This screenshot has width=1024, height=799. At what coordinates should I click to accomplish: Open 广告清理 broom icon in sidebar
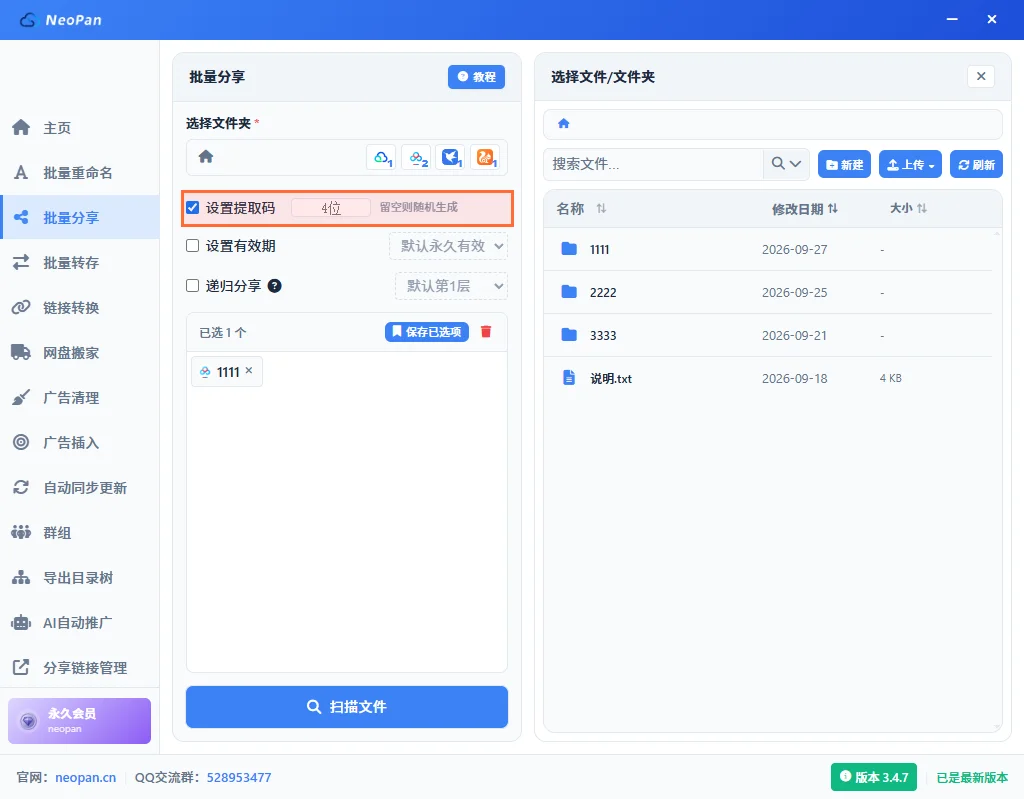[21, 397]
